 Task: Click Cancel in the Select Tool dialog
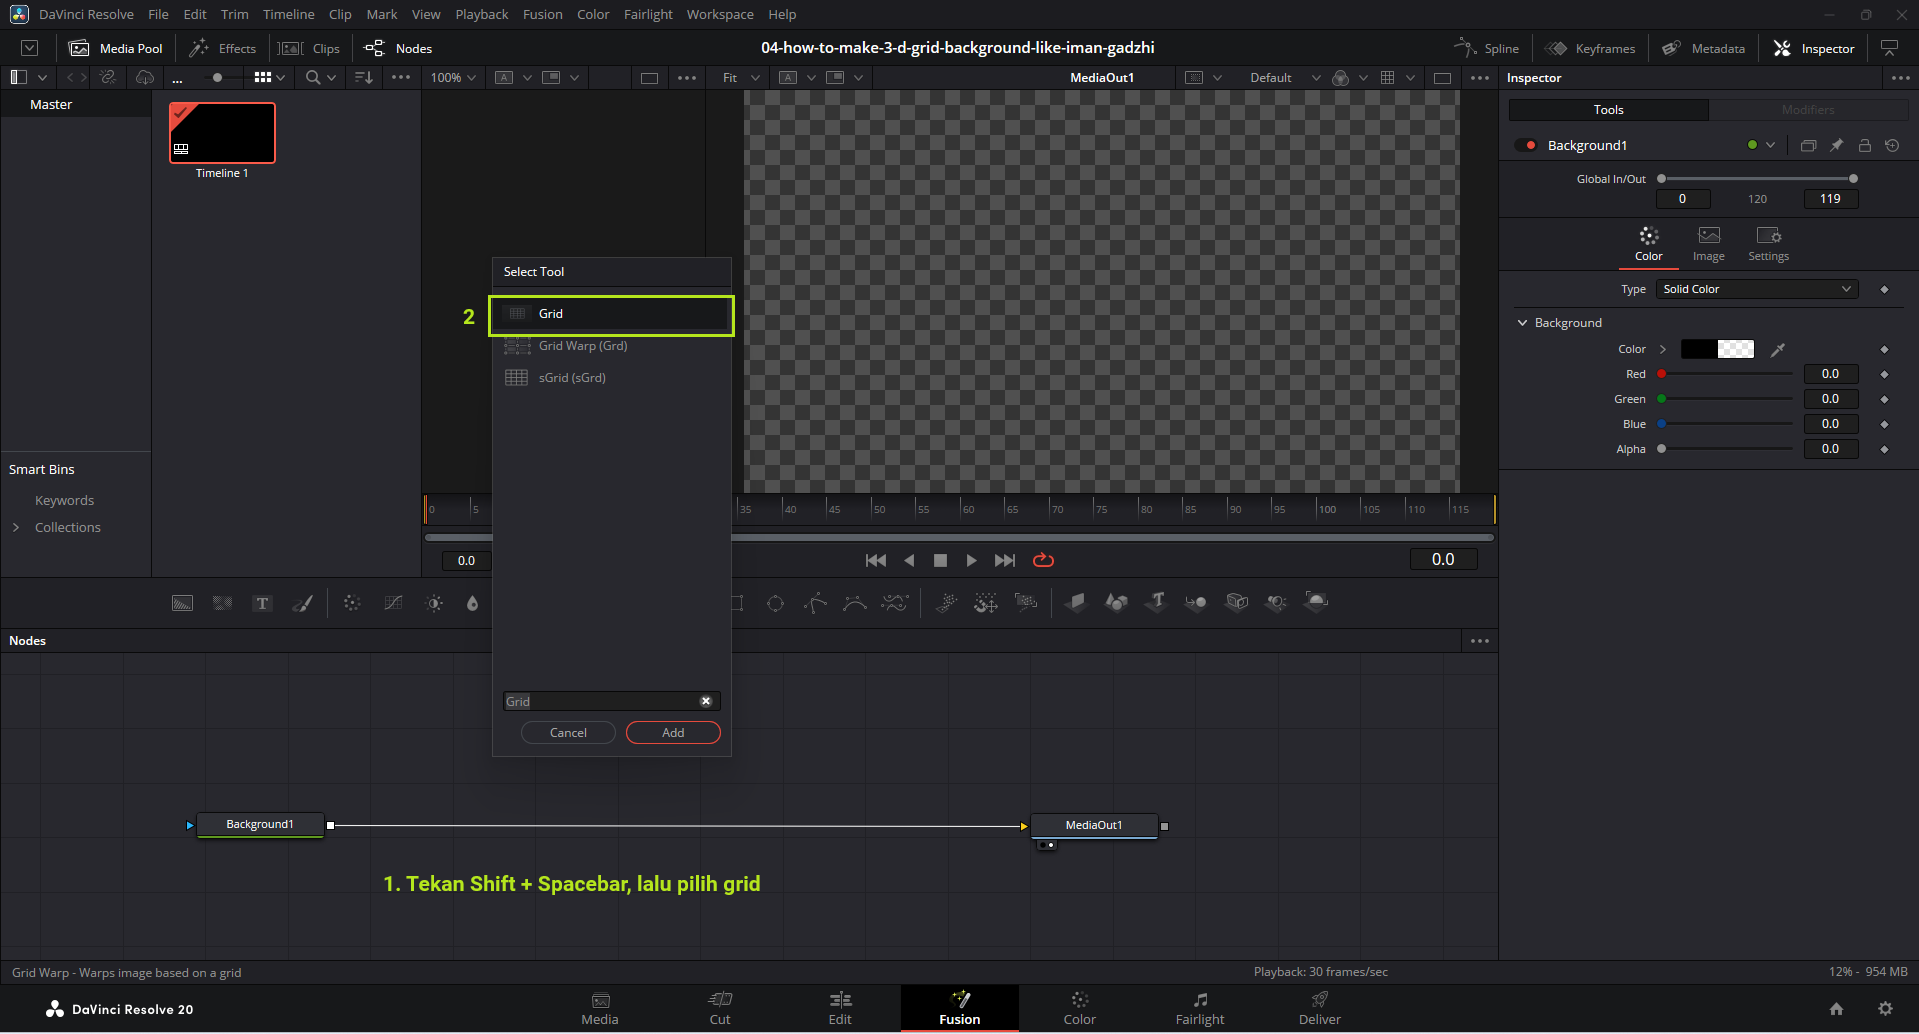coord(568,733)
